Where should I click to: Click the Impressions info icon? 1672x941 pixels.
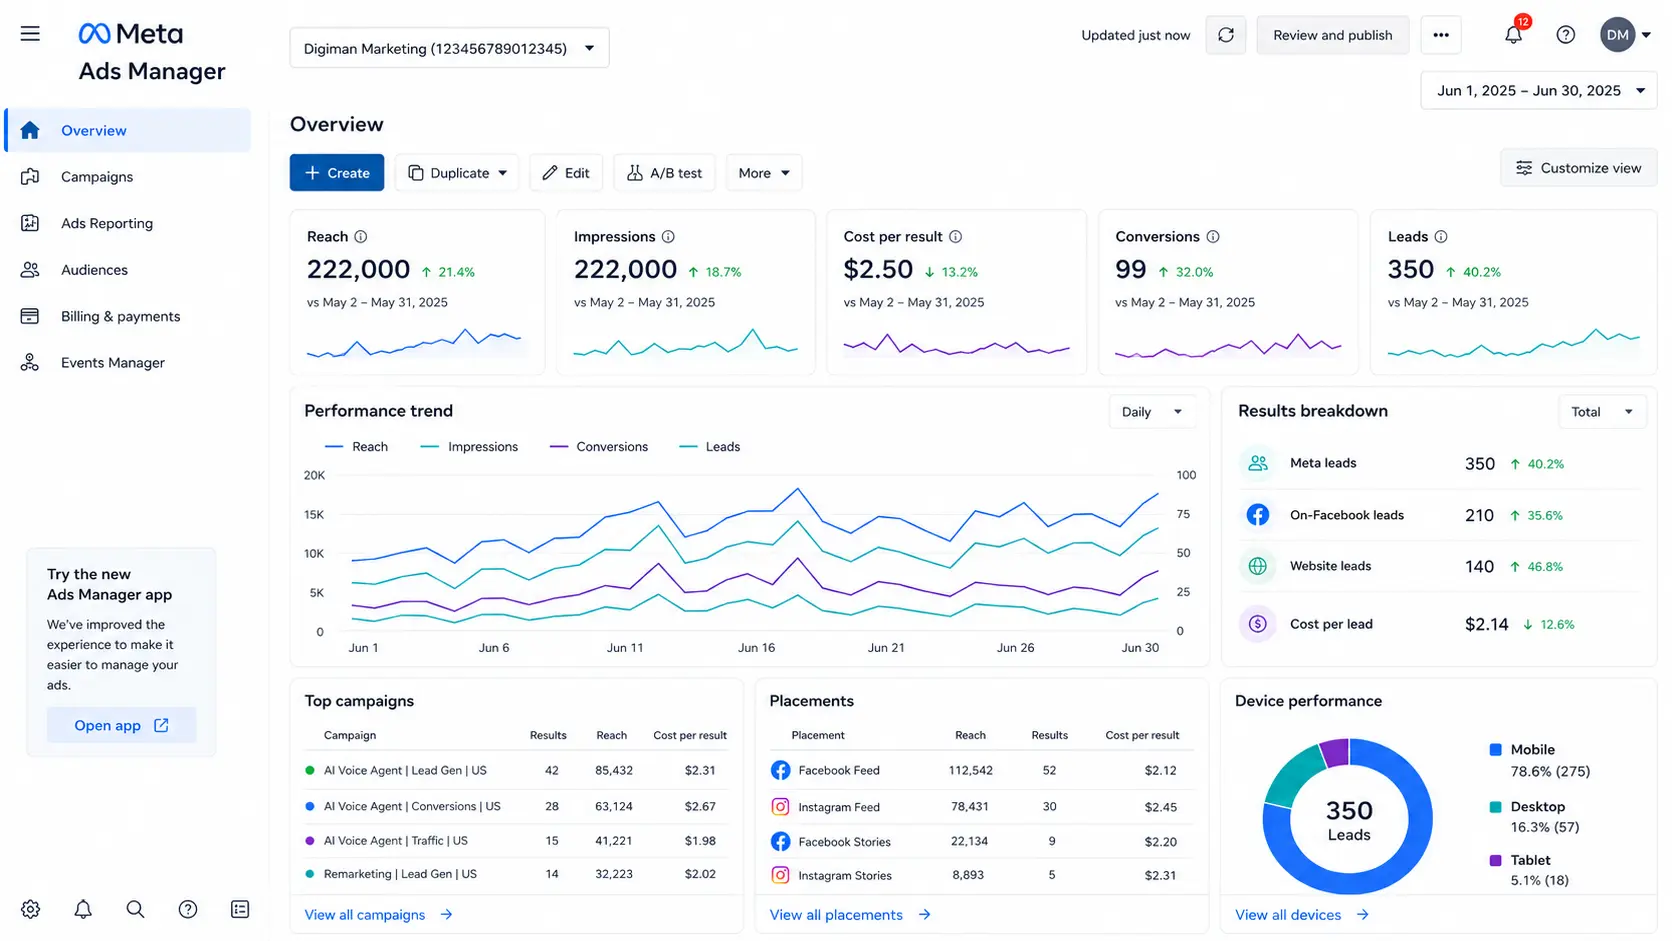point(668,237)
